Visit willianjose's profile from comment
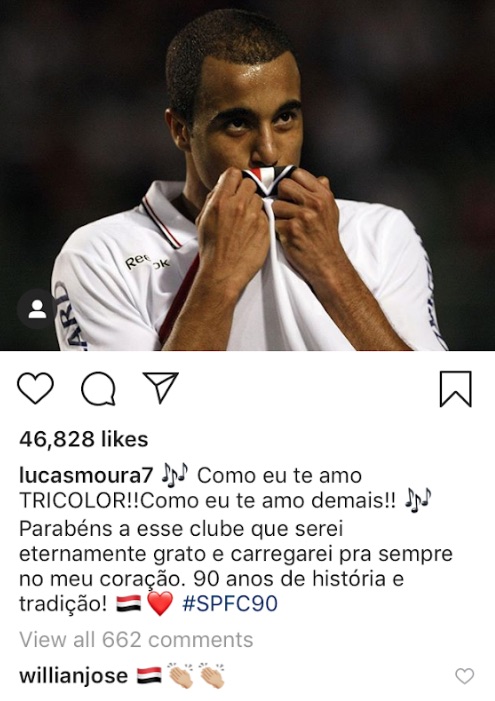The image size is (495, 701). pos(73,676)
